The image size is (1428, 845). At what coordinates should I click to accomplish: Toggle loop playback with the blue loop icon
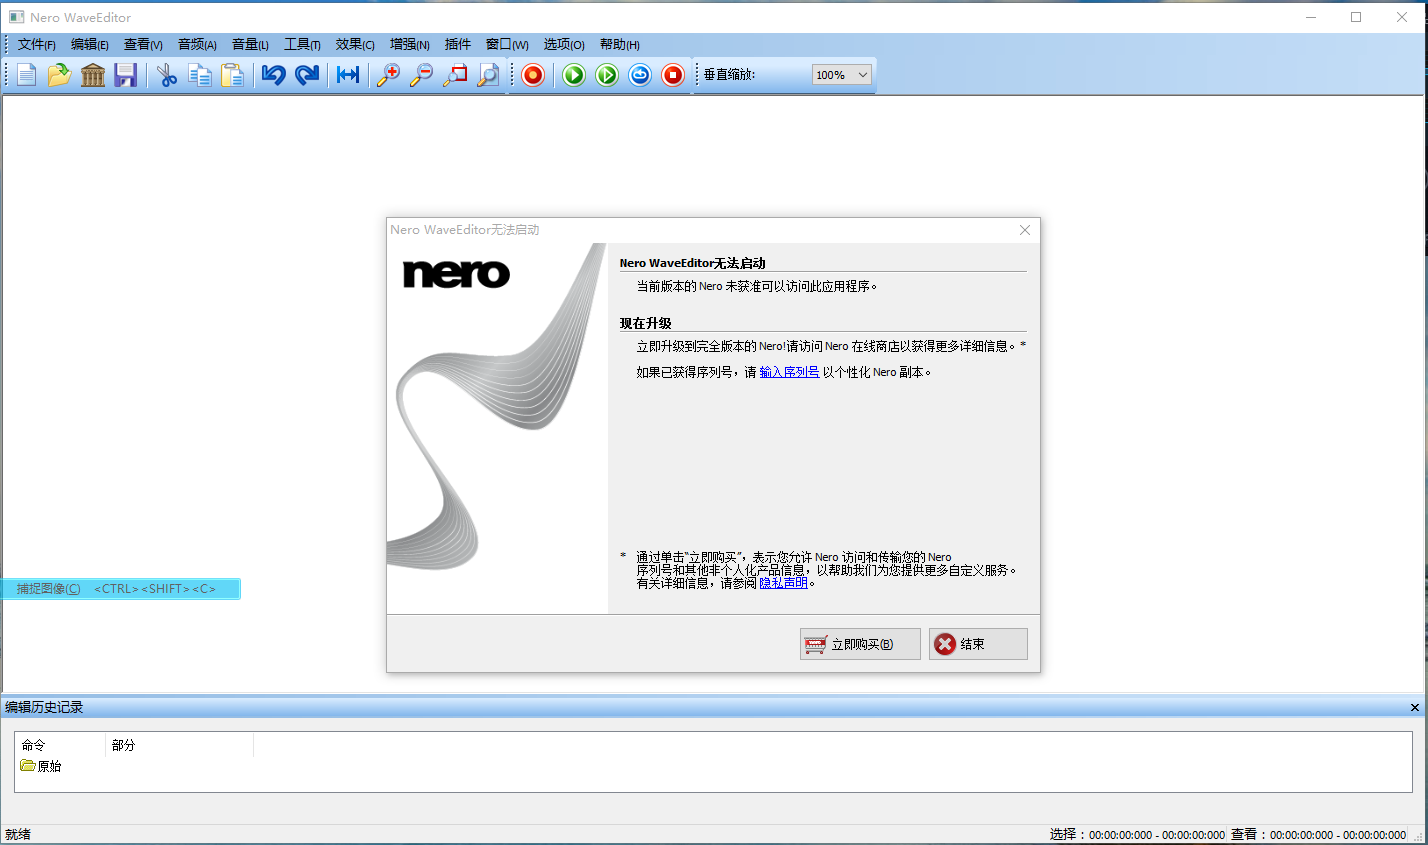click(x=640, y=75)
